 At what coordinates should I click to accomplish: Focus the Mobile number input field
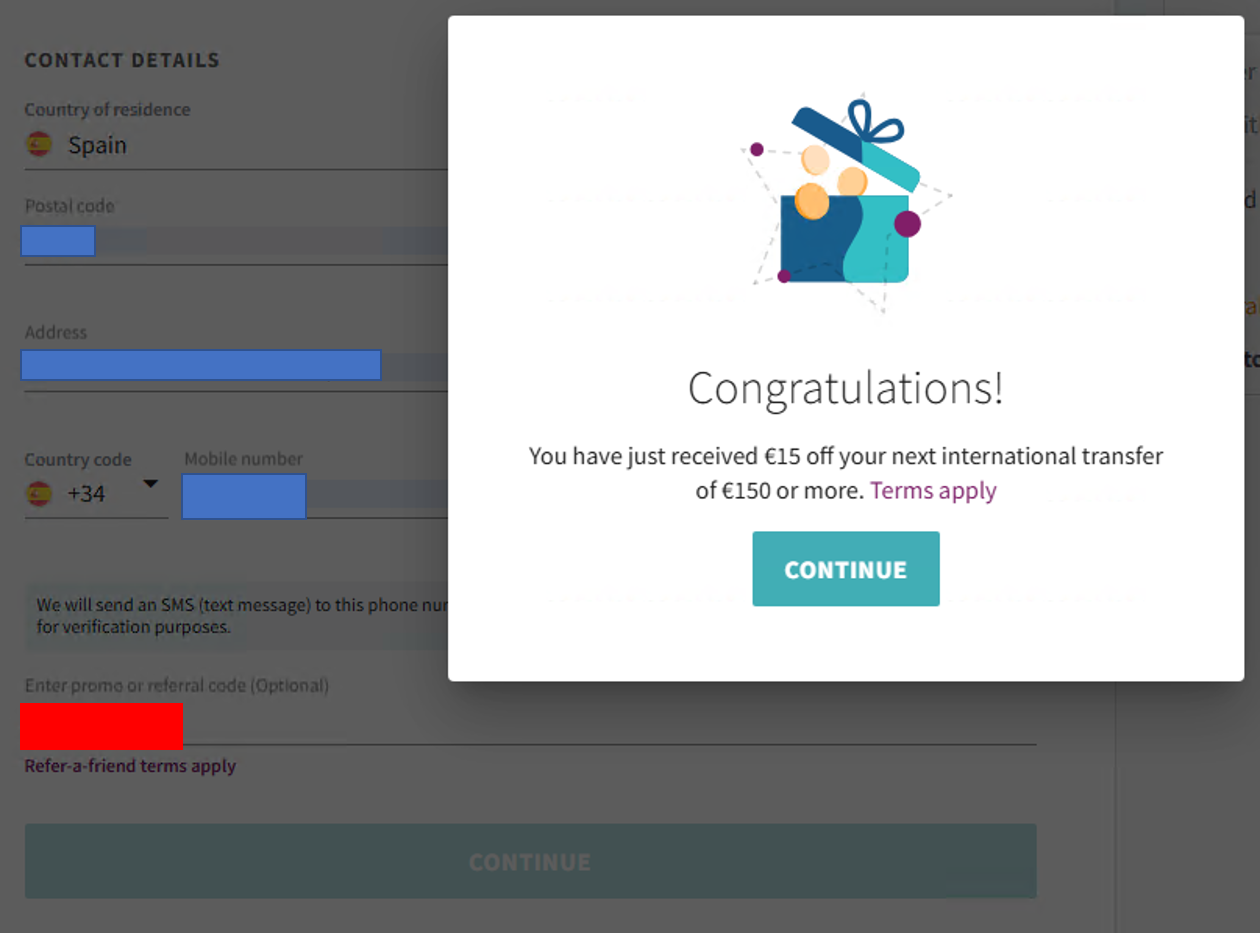point(310,496)
